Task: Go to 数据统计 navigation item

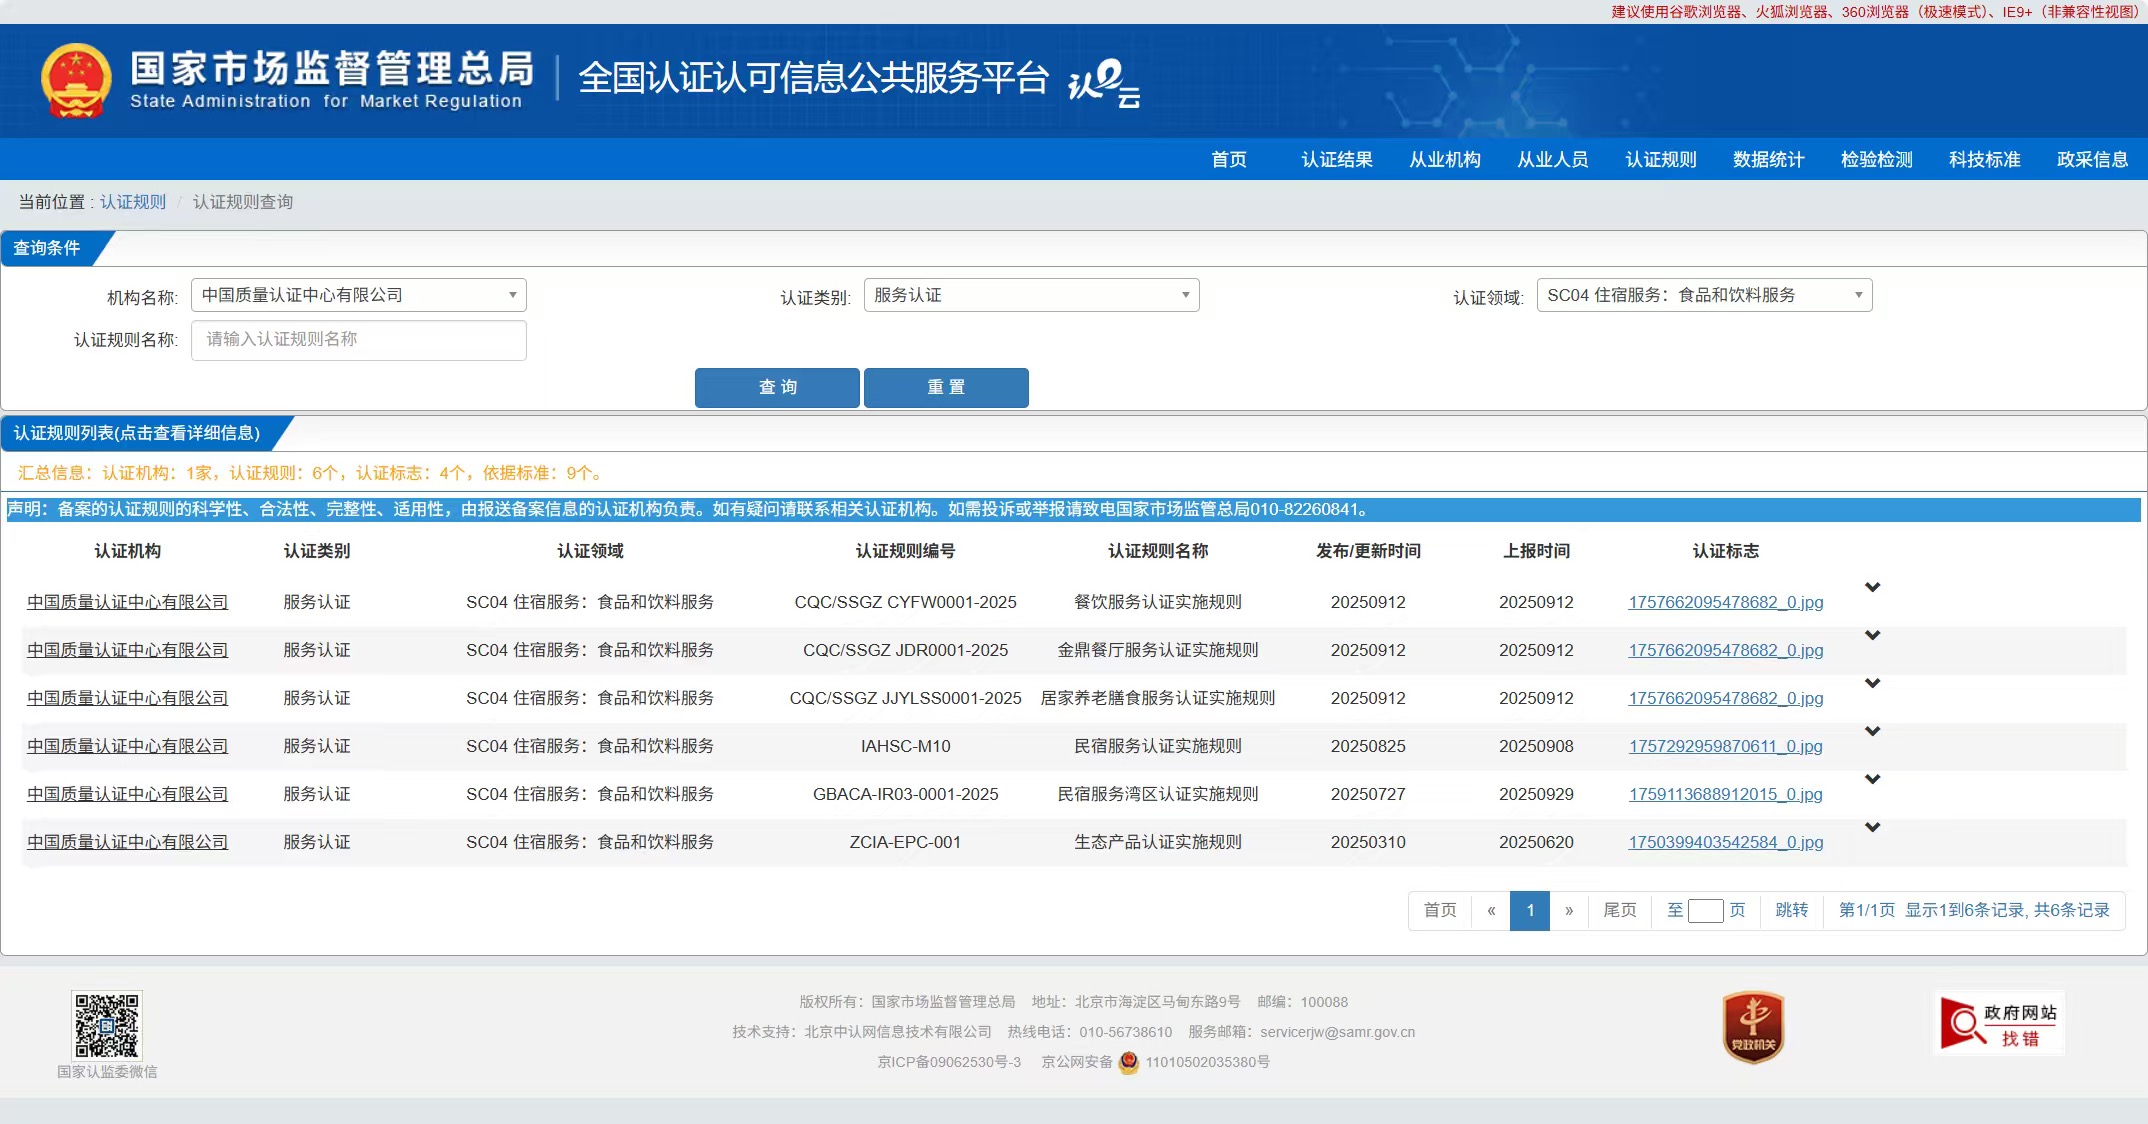Action: (1768, 160)
